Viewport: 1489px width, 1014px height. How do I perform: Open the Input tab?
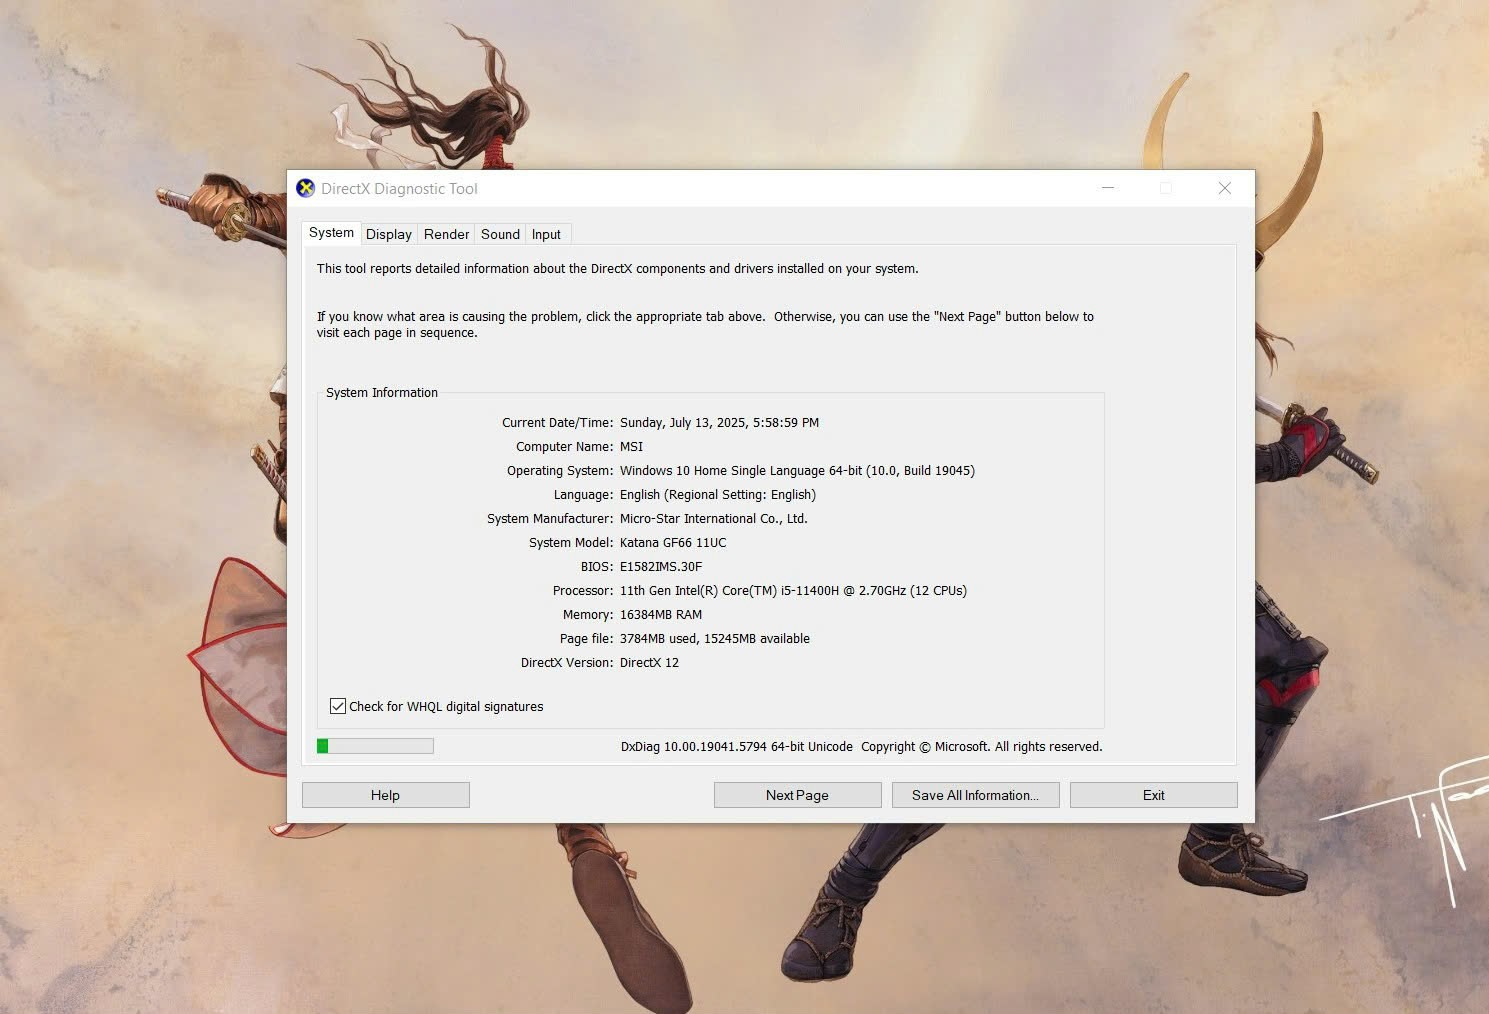[x=546, y=234]
